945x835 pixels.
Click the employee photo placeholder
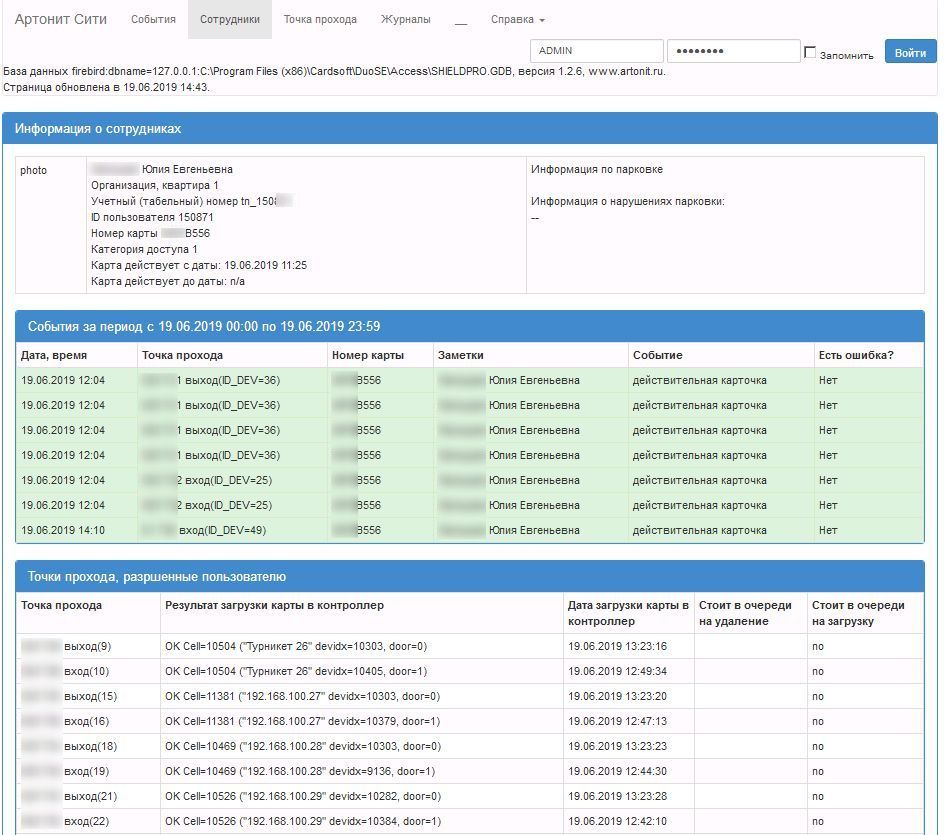point(34,170)
